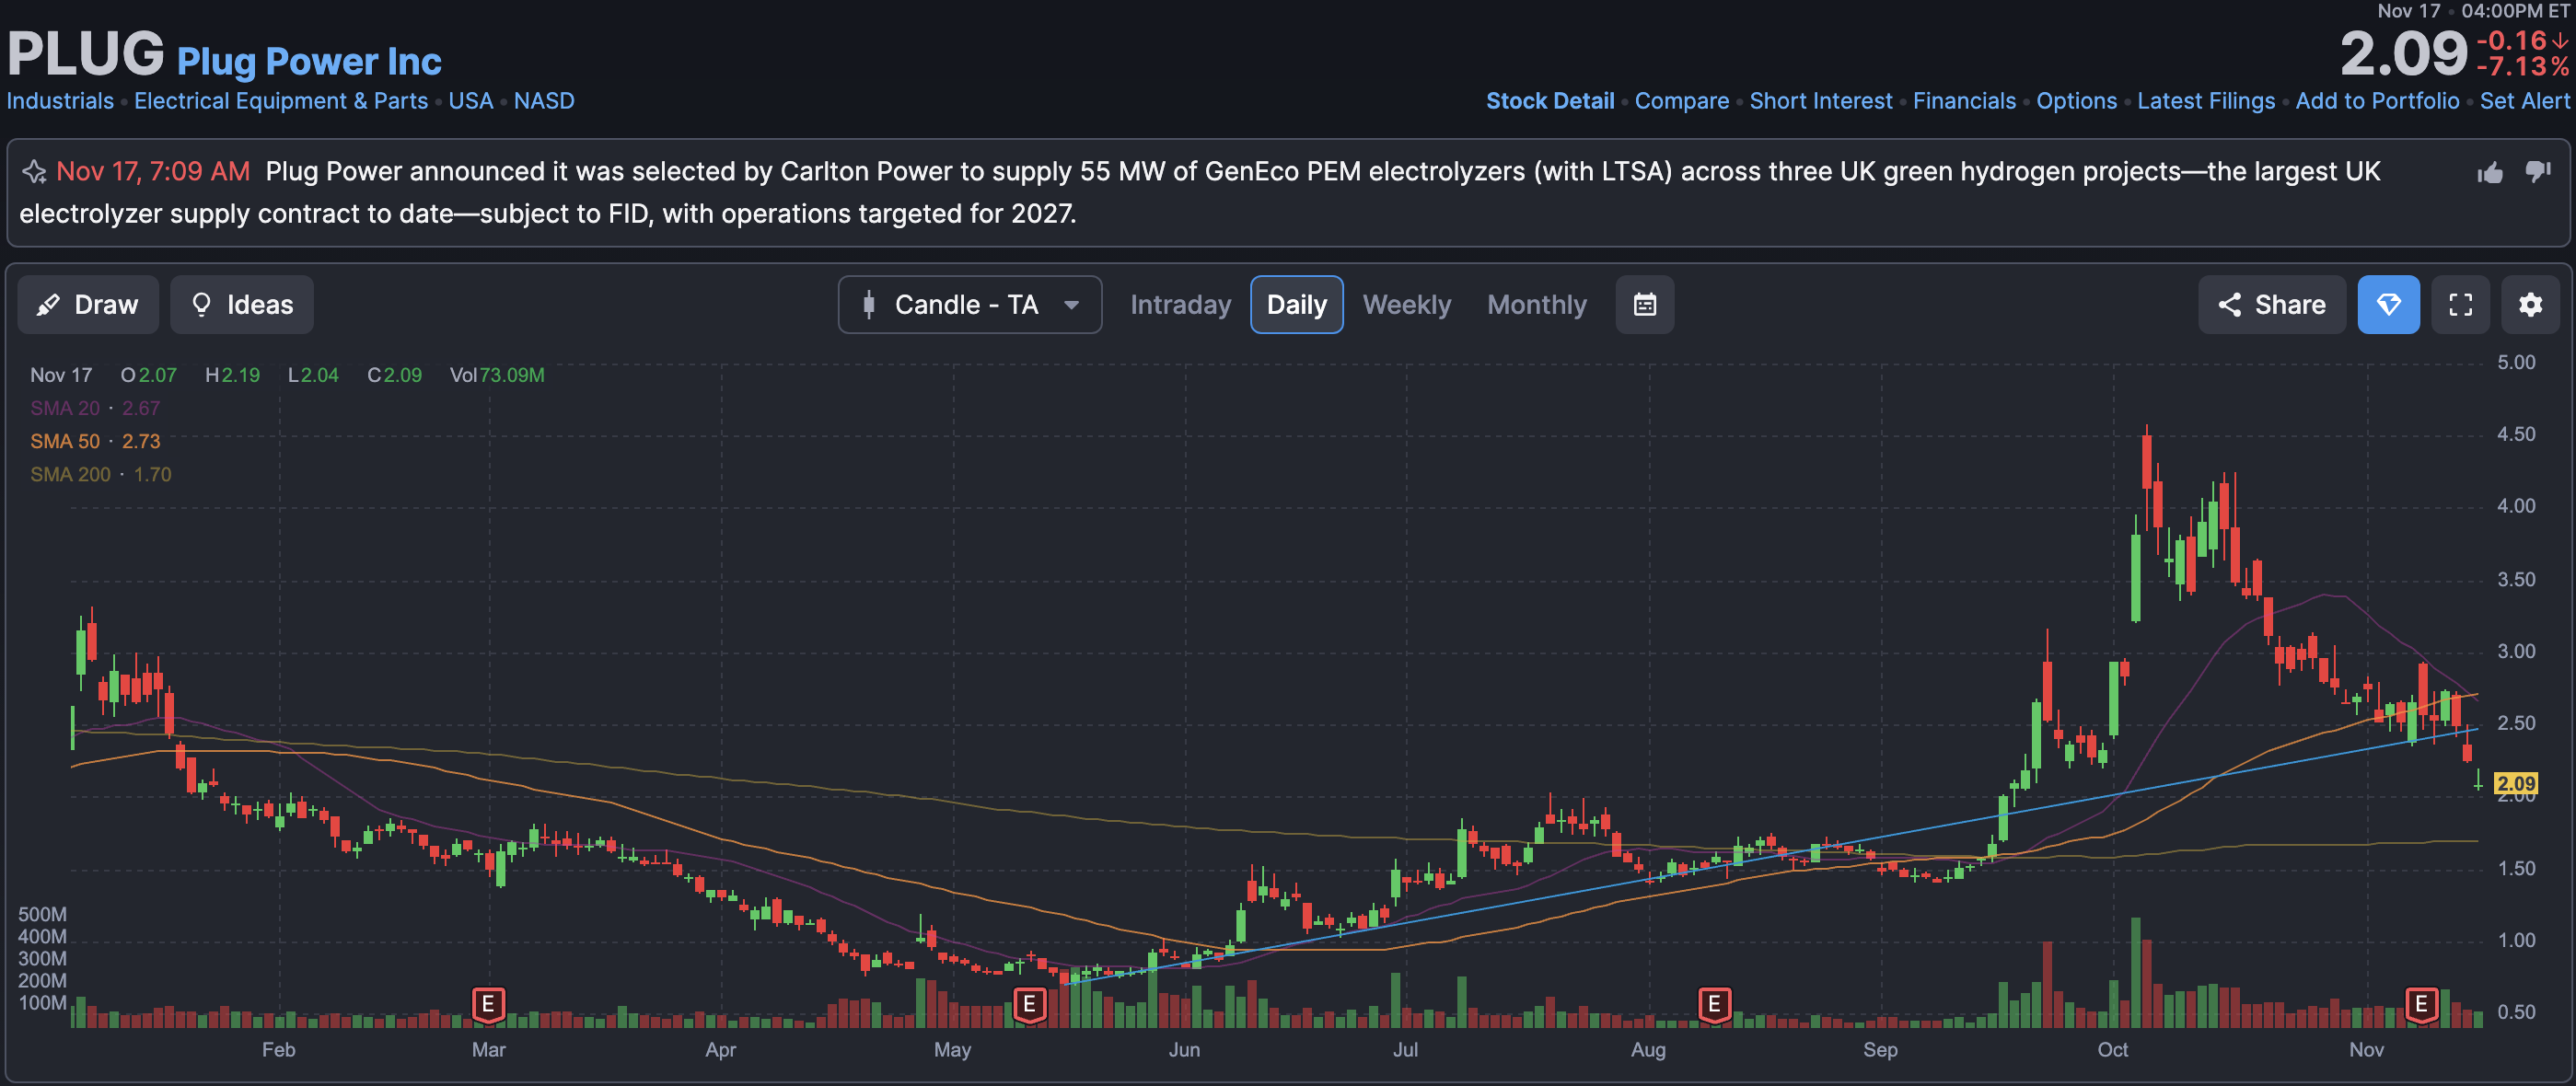2576x1086 pixels.
Task: Click the thumbs down icon on news
Action: tap(2538, 171)
